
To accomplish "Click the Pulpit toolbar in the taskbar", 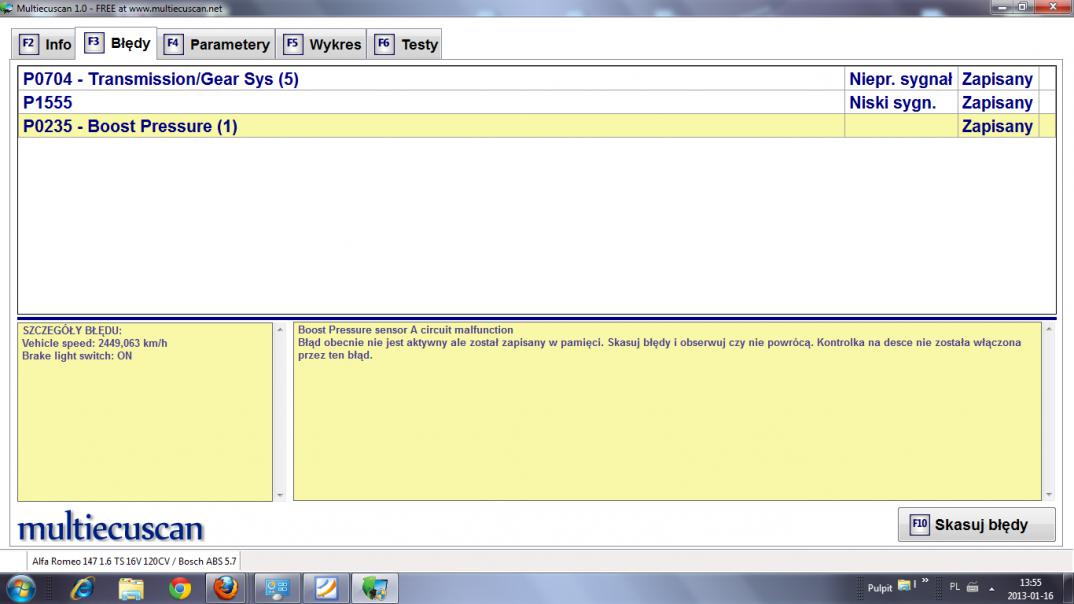I will [879, 588].
